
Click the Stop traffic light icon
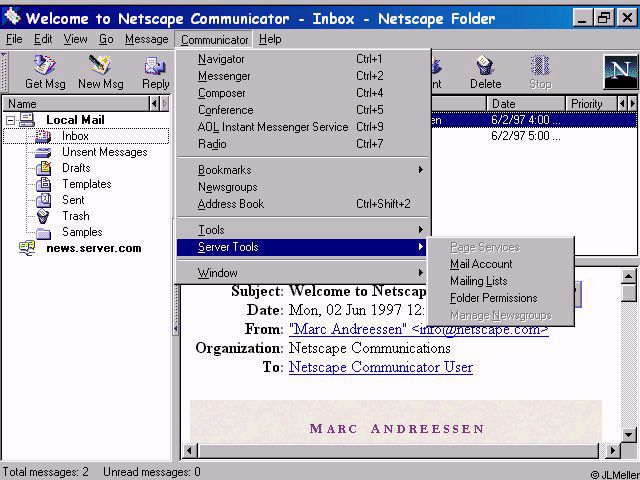click(540, 65)
